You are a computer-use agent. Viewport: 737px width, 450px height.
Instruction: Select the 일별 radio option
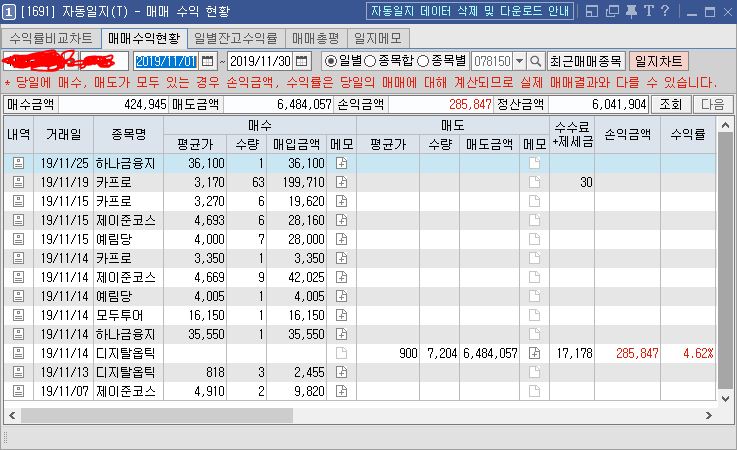point(331,61)
